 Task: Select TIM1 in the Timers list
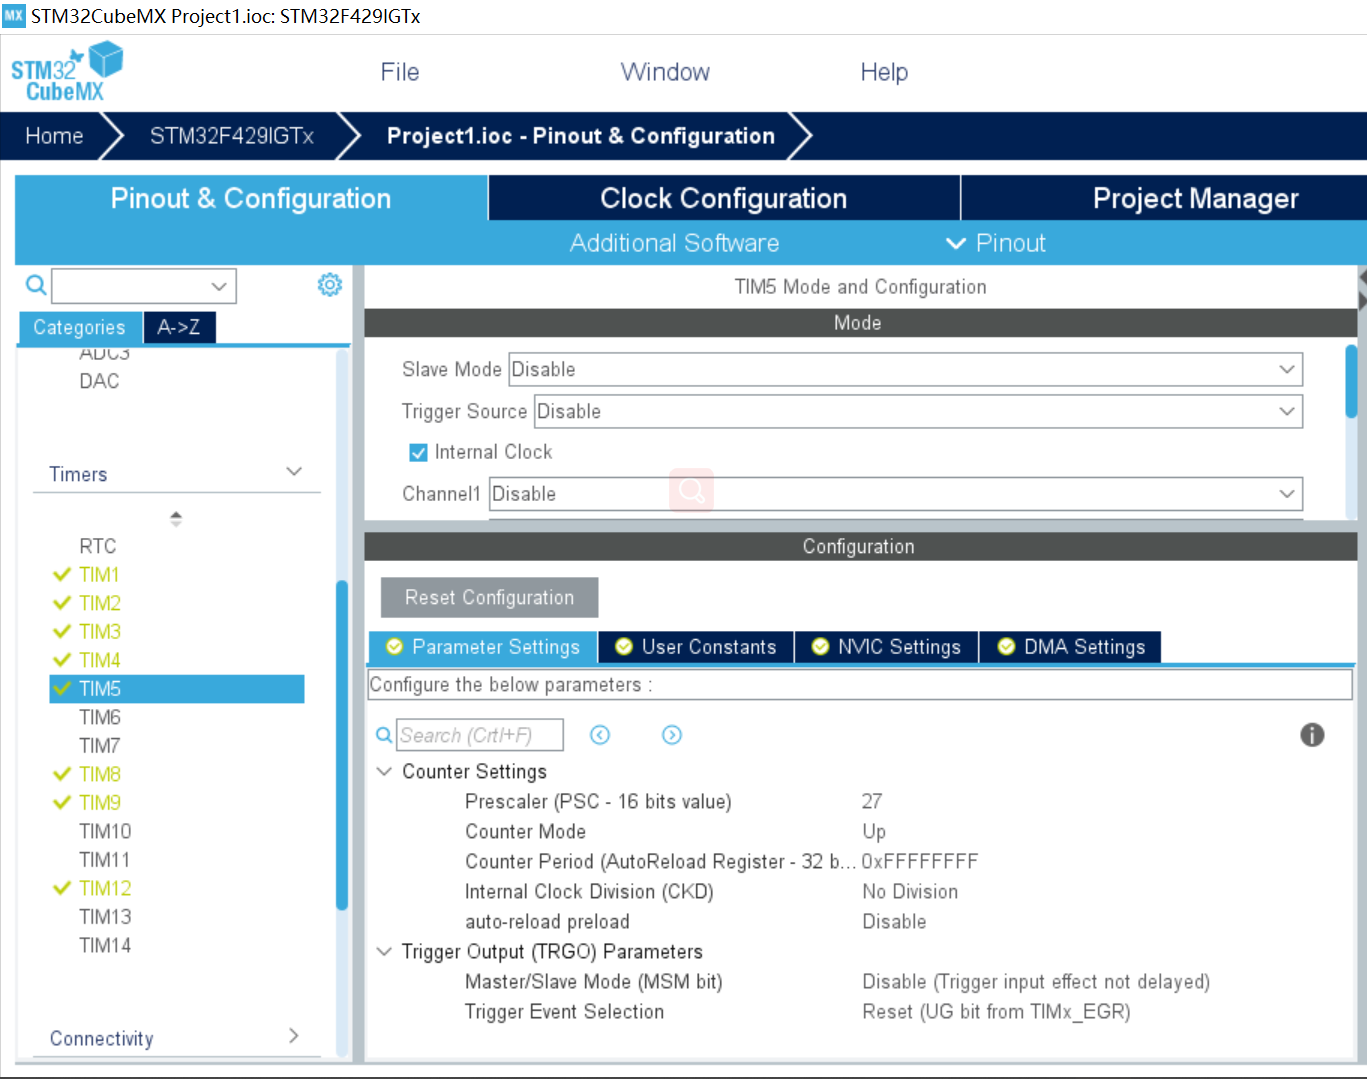(x=99, y=575)
